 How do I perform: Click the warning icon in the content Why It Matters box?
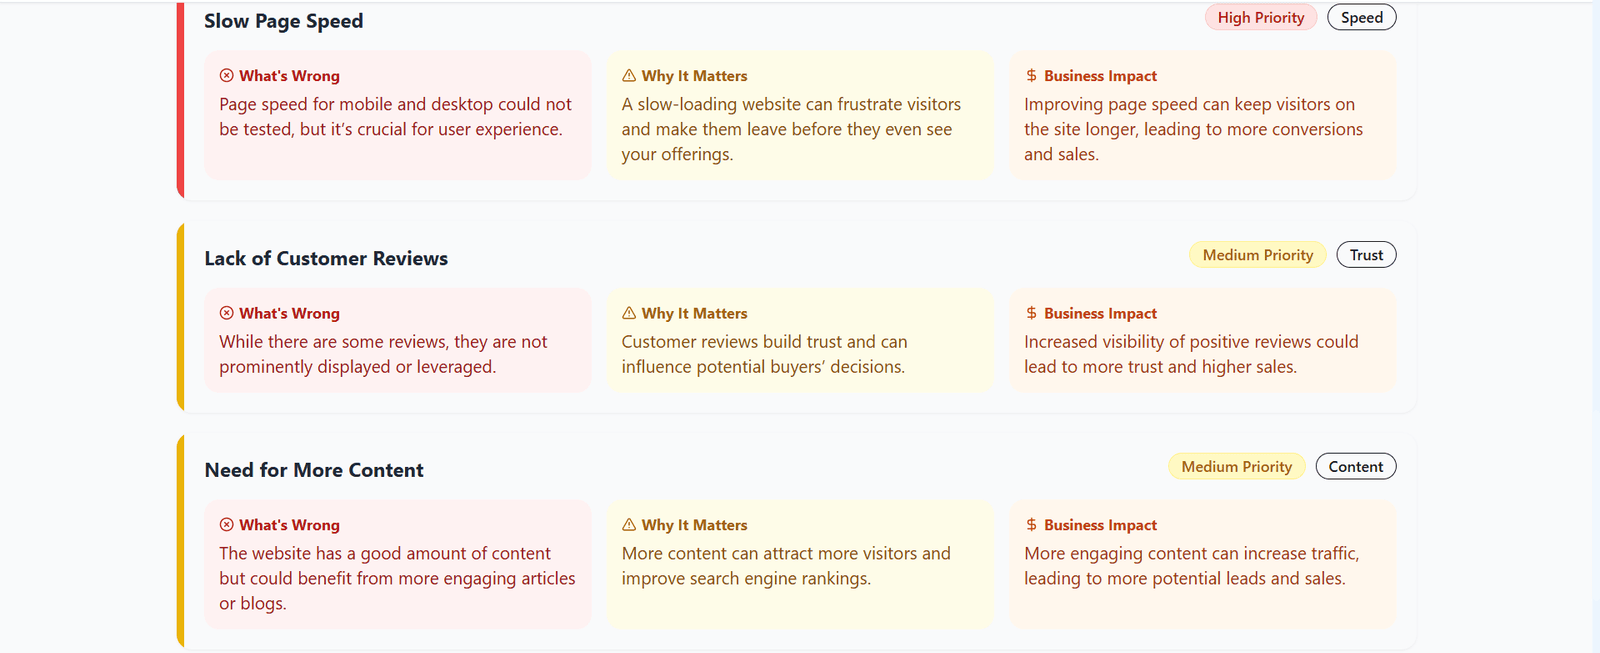click(629, 525)
